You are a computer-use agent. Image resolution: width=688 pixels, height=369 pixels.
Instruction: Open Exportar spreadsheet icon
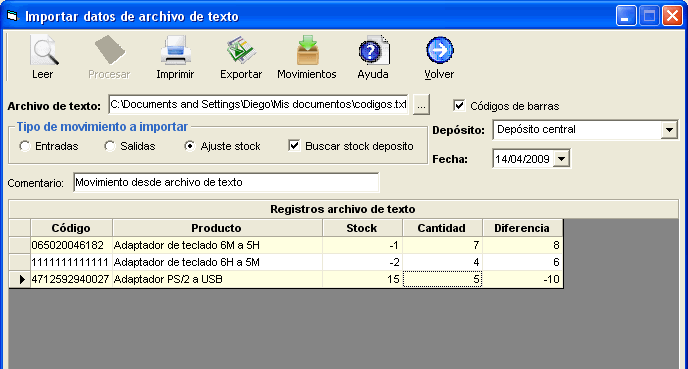(241, 50)
